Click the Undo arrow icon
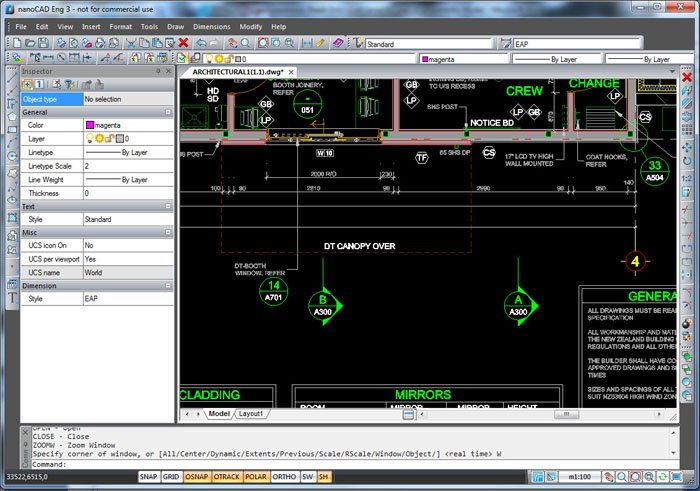This screenshot has width=700, height=491. point(201,43)
